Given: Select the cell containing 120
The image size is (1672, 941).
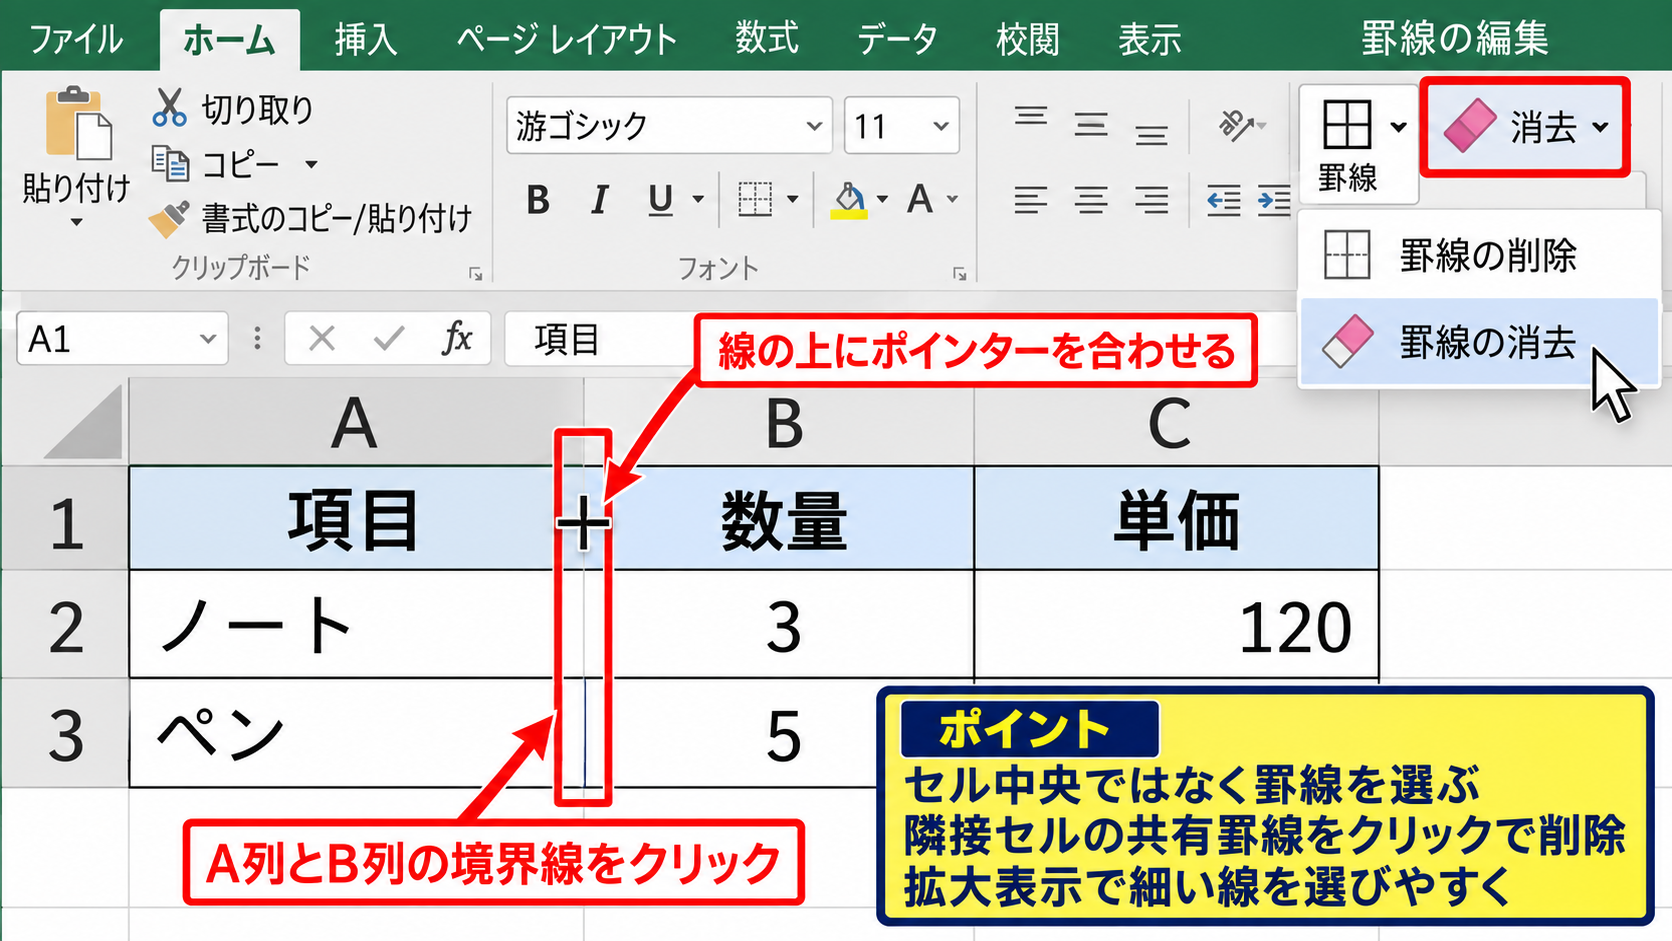Looking at the screenshot, I should coord(1177,624).
